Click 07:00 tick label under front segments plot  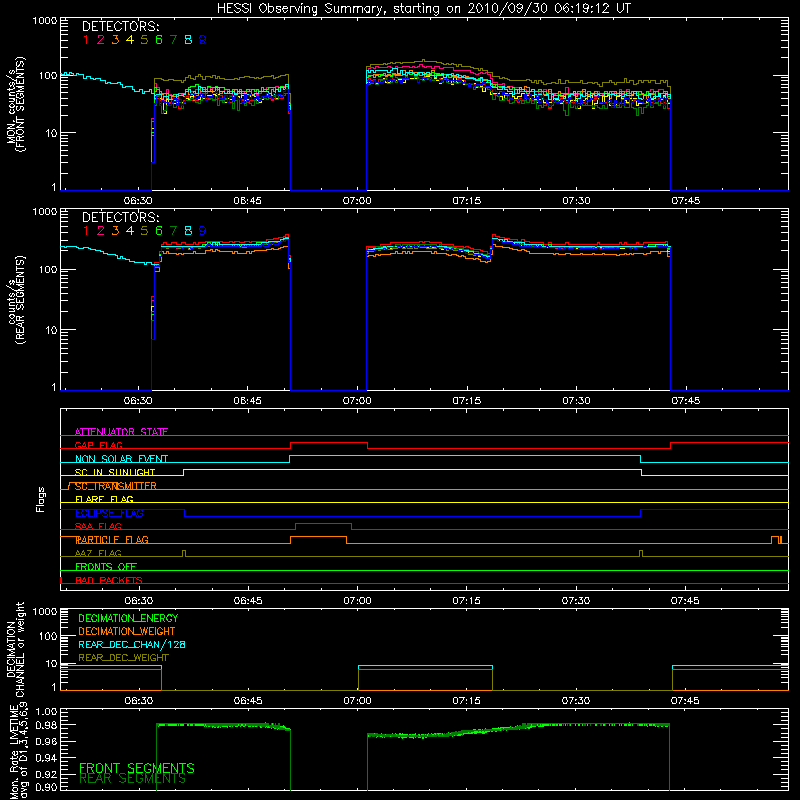coord(357,201)
